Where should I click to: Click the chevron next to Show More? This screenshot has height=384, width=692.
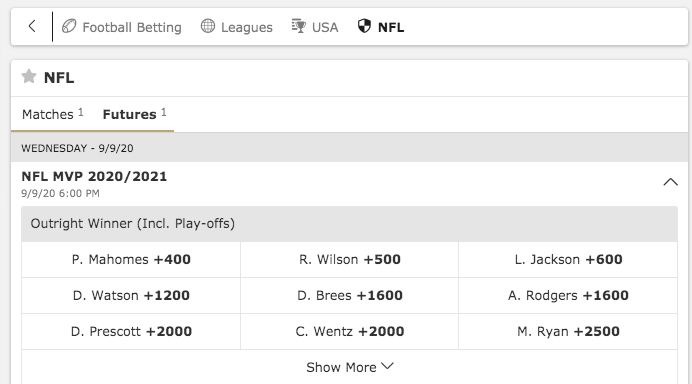[x=387, y=366]
